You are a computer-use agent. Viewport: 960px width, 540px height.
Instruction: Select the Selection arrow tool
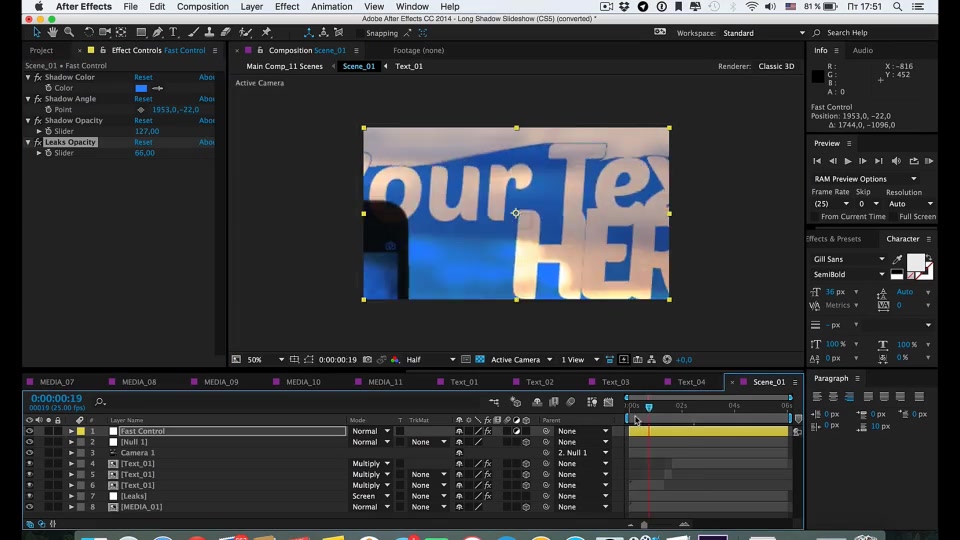pyautogui.click(x=37, y=32)
